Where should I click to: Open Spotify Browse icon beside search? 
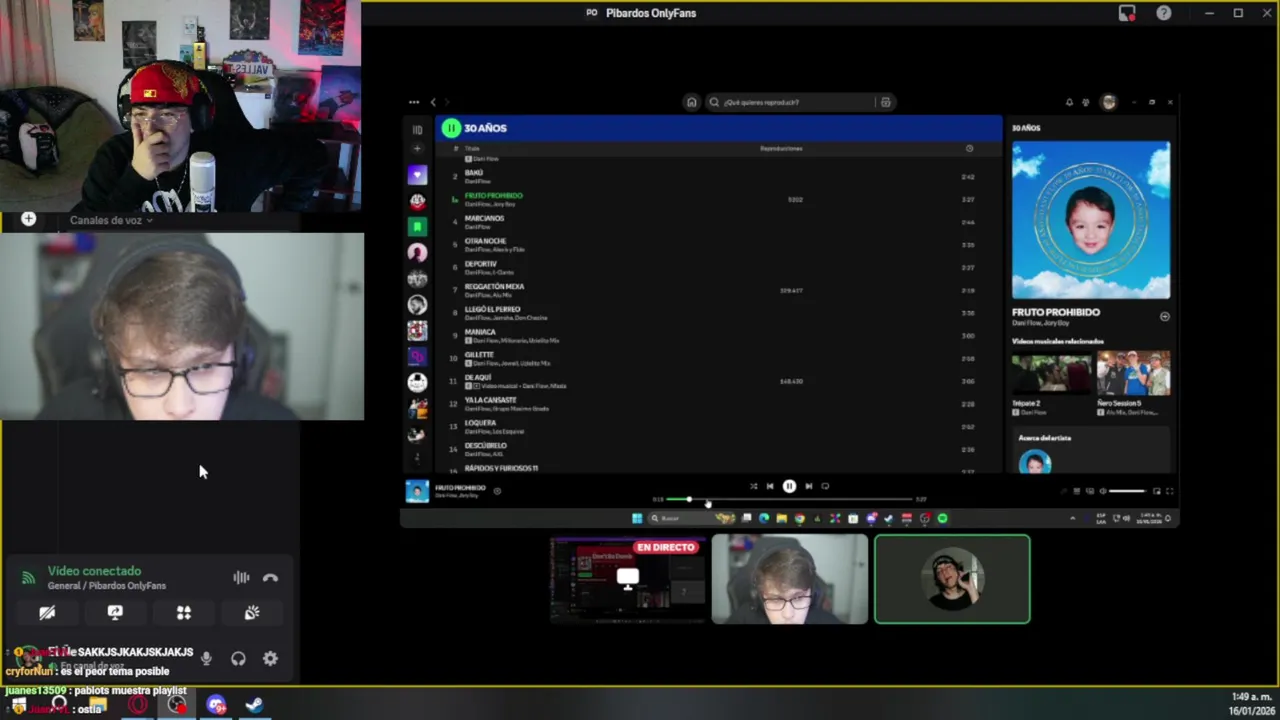[x=885, y=102]
